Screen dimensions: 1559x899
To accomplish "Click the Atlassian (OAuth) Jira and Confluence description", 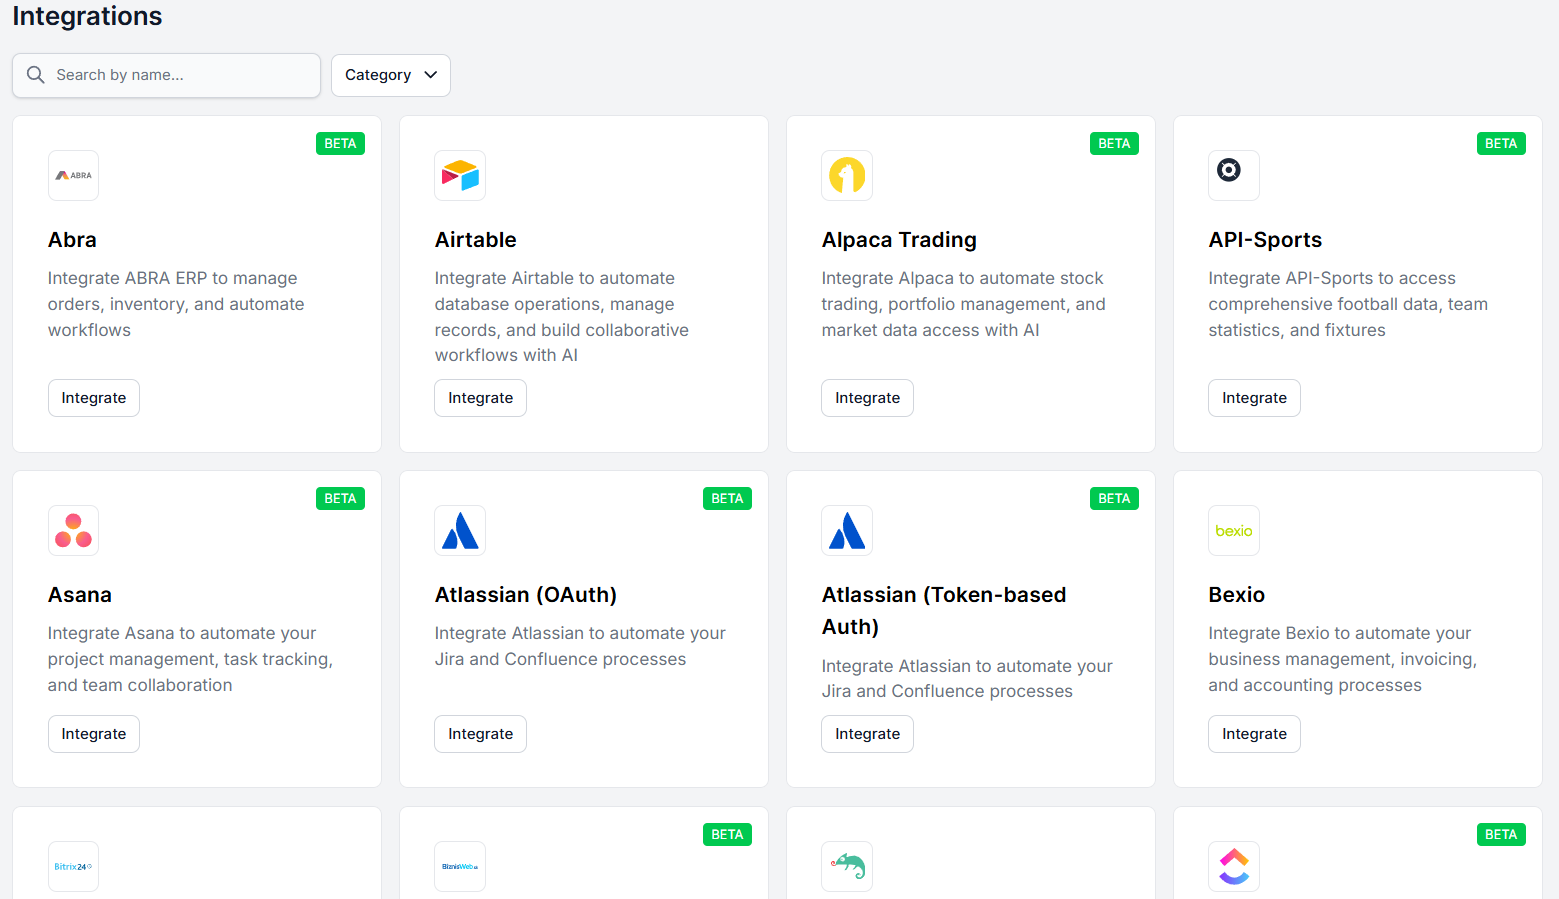I will point(580,646).
